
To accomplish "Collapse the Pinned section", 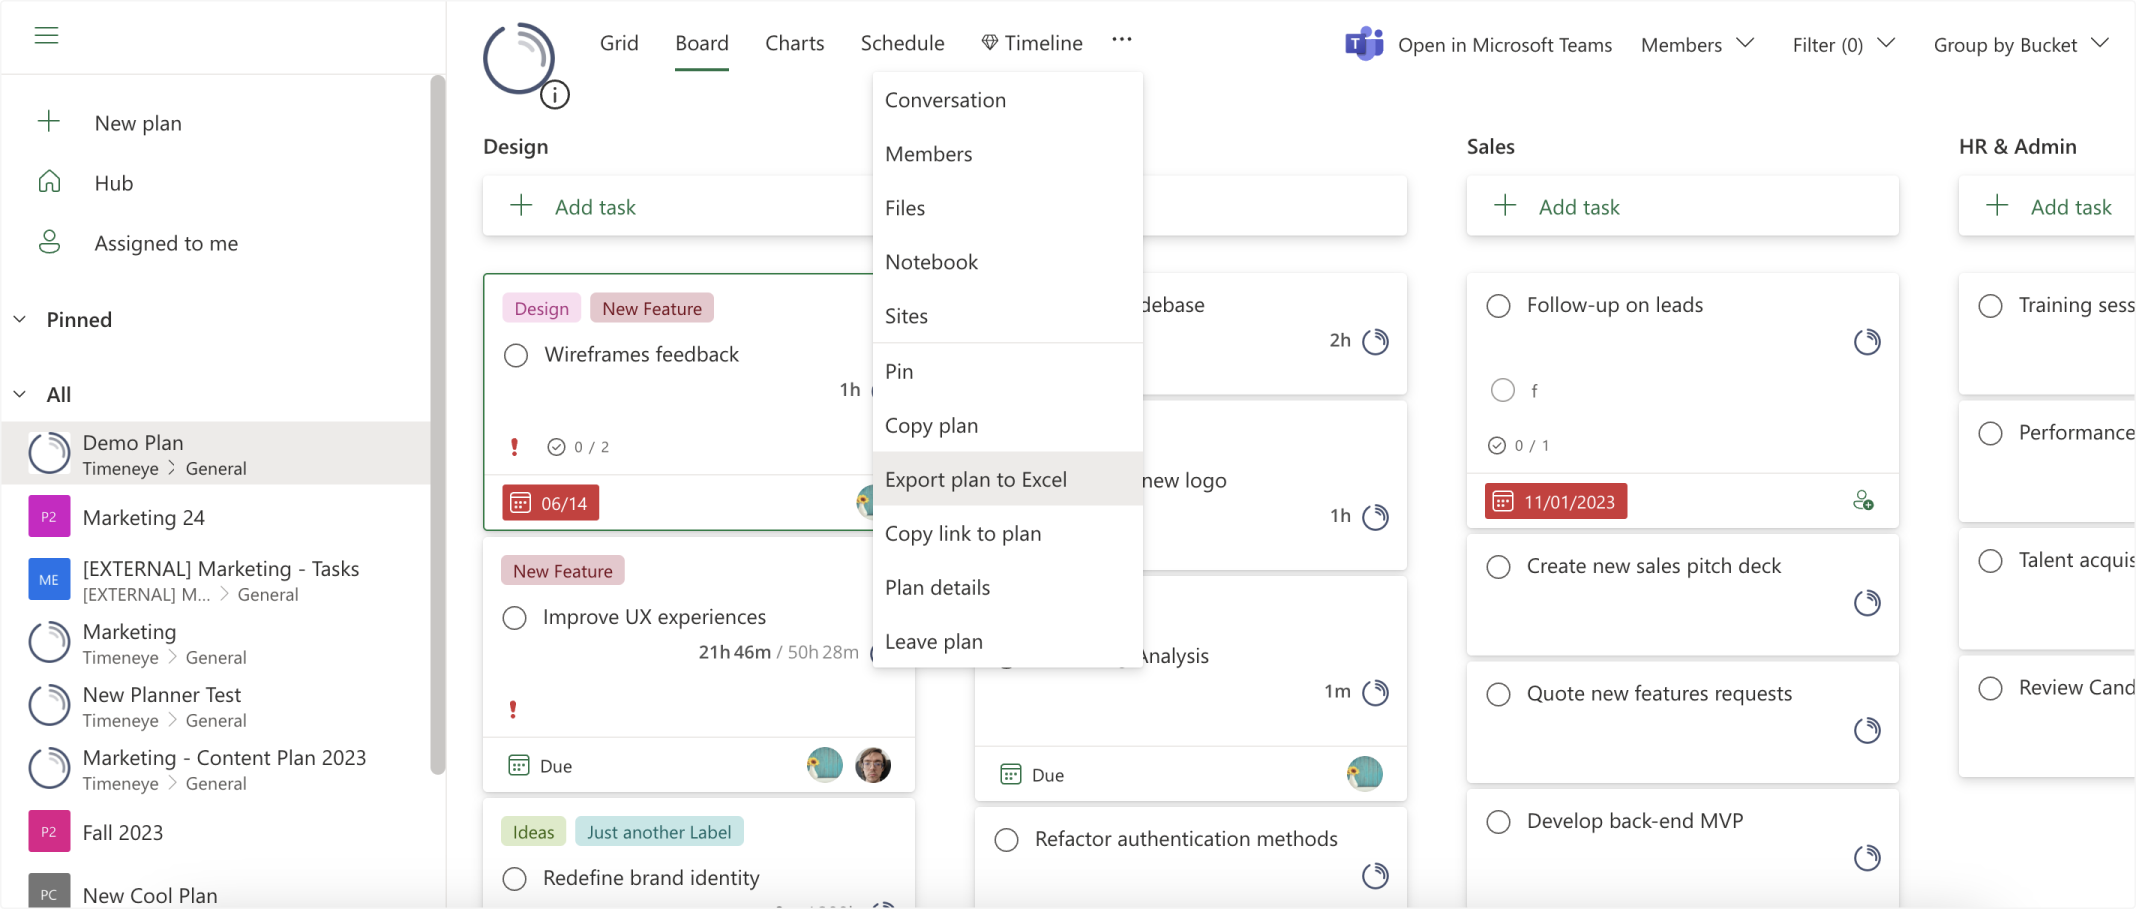I will (18, 319).
